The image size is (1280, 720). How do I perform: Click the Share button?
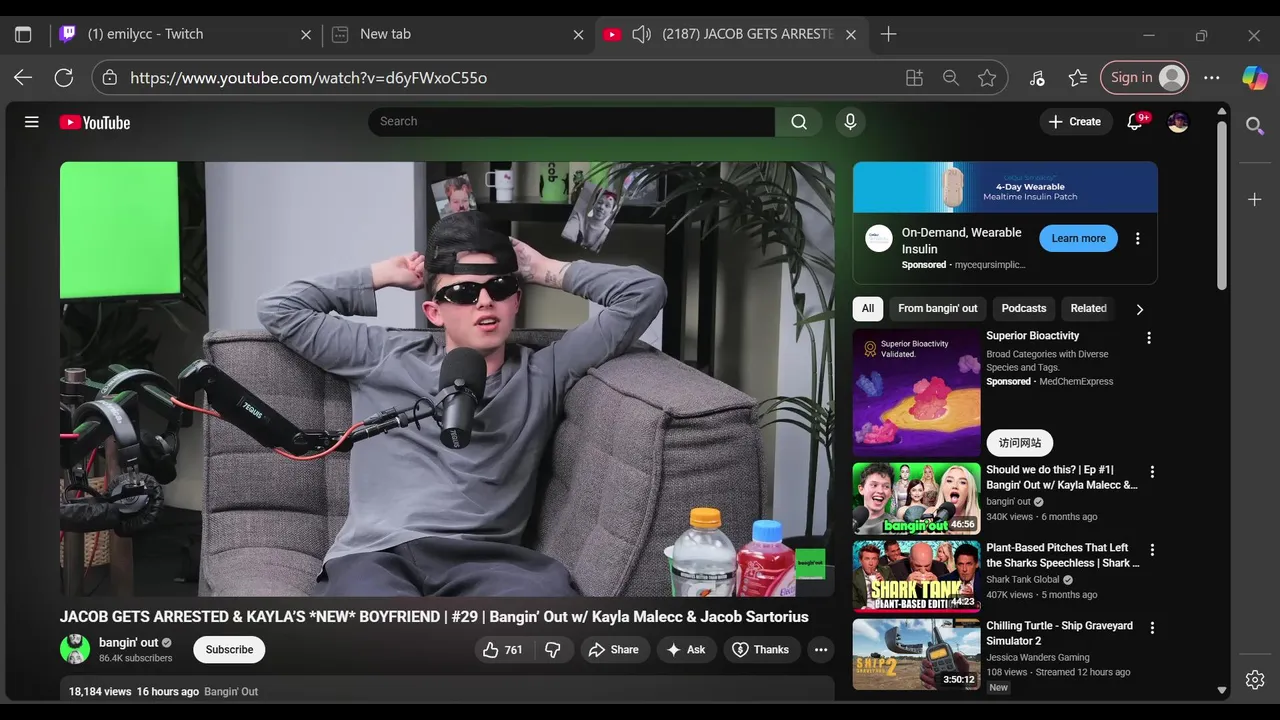[614, 650]
